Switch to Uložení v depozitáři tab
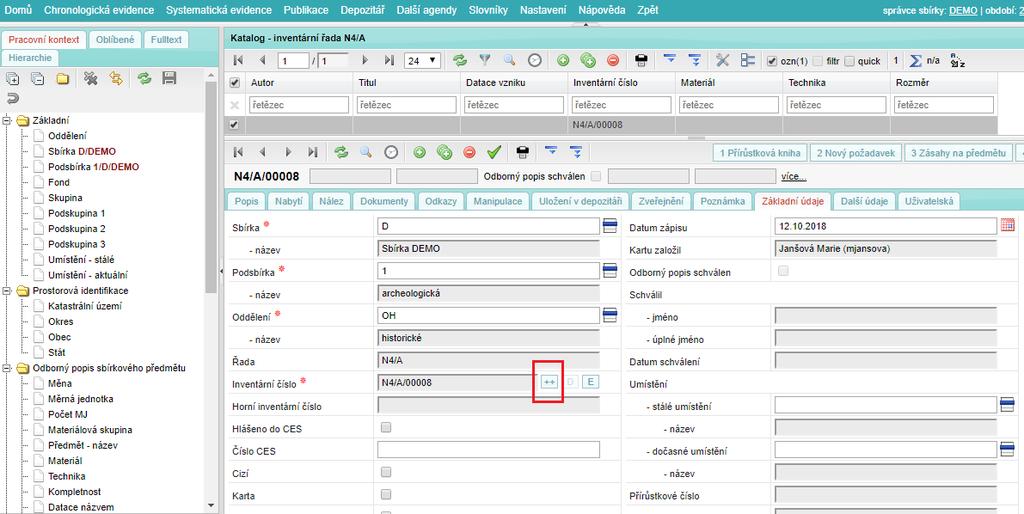 [580, 201]
